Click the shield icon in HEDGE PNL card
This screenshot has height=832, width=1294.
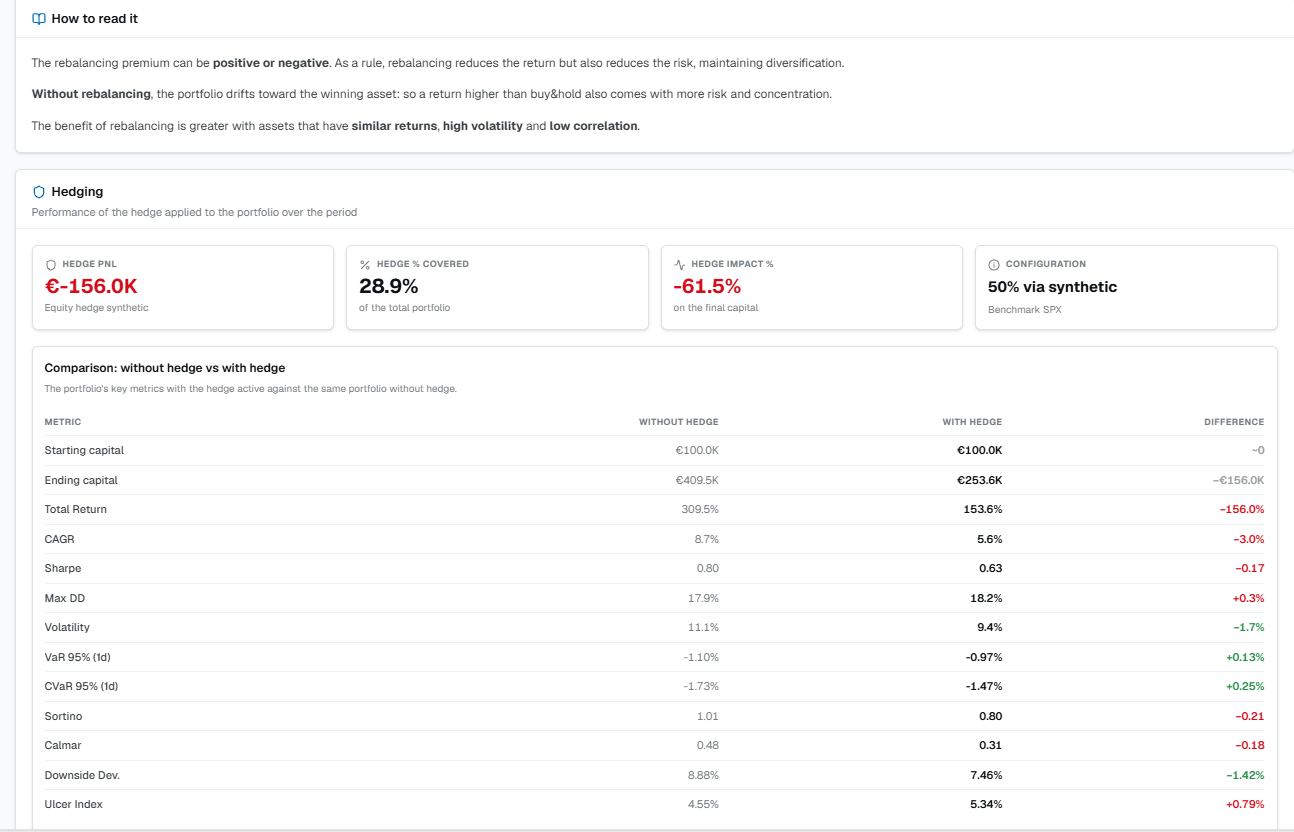click(50, 264)
